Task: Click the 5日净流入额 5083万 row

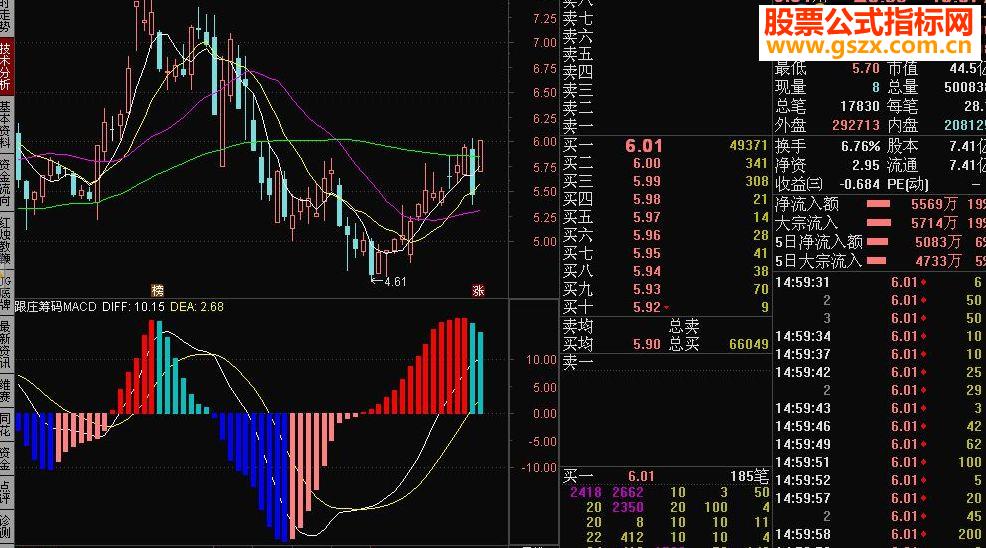Action: click(880, 242)
